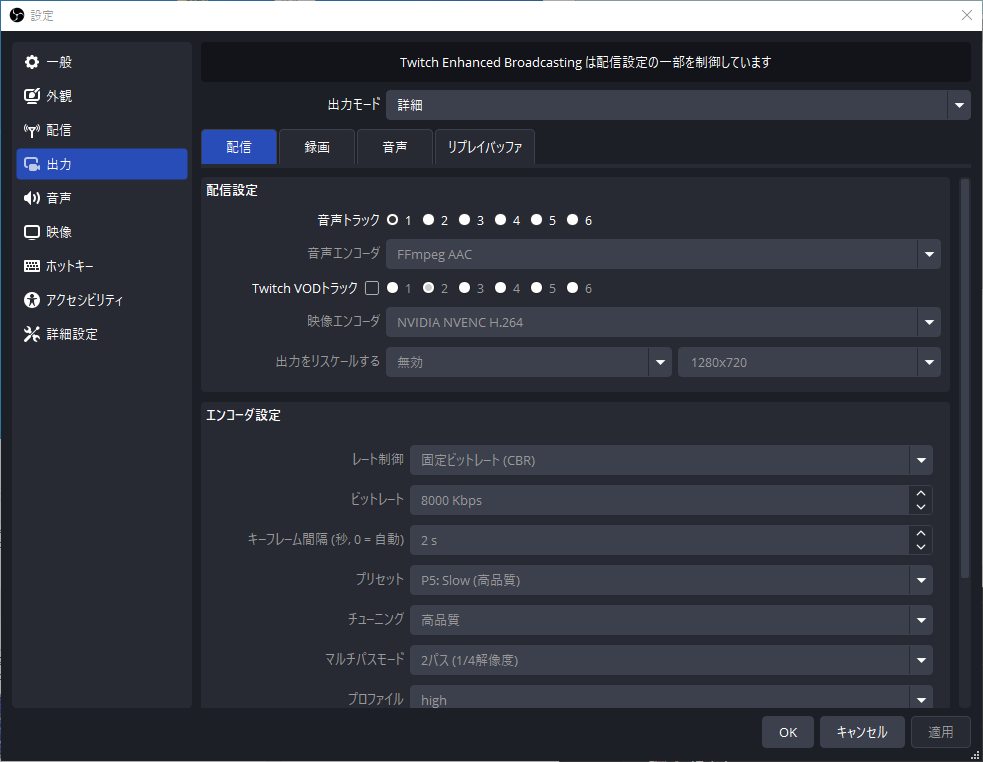Choose 音声トラック radio button 6
This screenshot has height=762, width=983.
tap(573, 220)
